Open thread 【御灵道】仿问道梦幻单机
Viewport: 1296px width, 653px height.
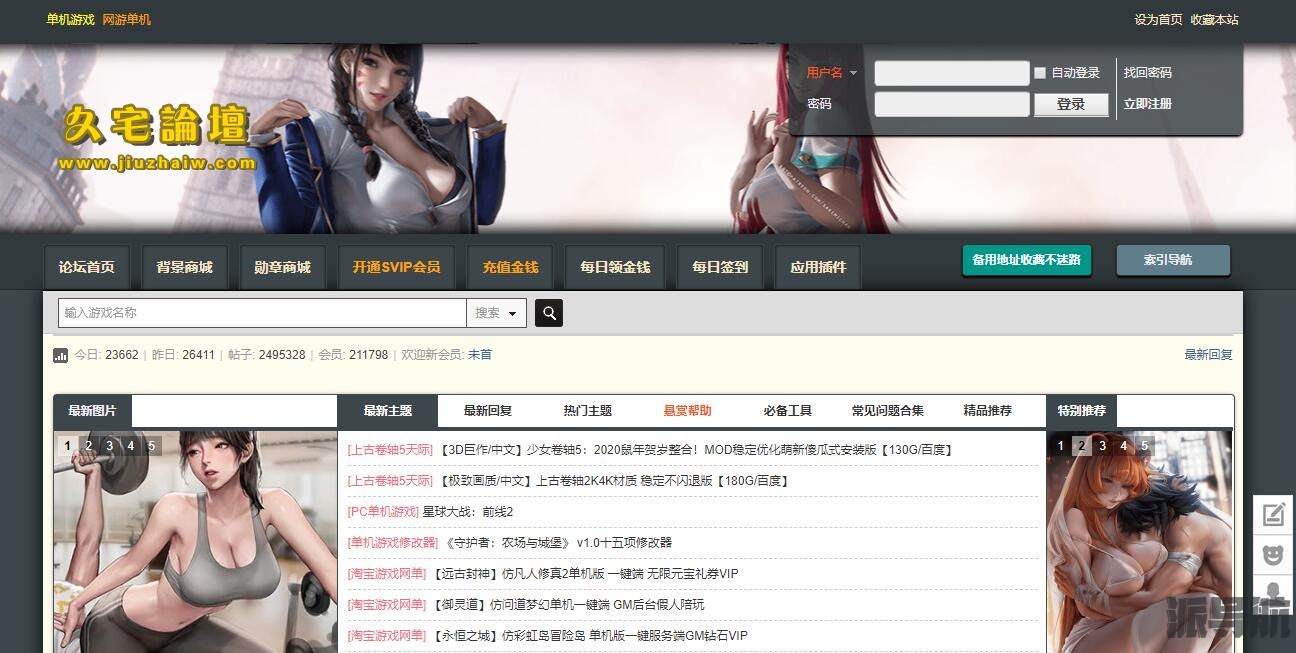567,605
